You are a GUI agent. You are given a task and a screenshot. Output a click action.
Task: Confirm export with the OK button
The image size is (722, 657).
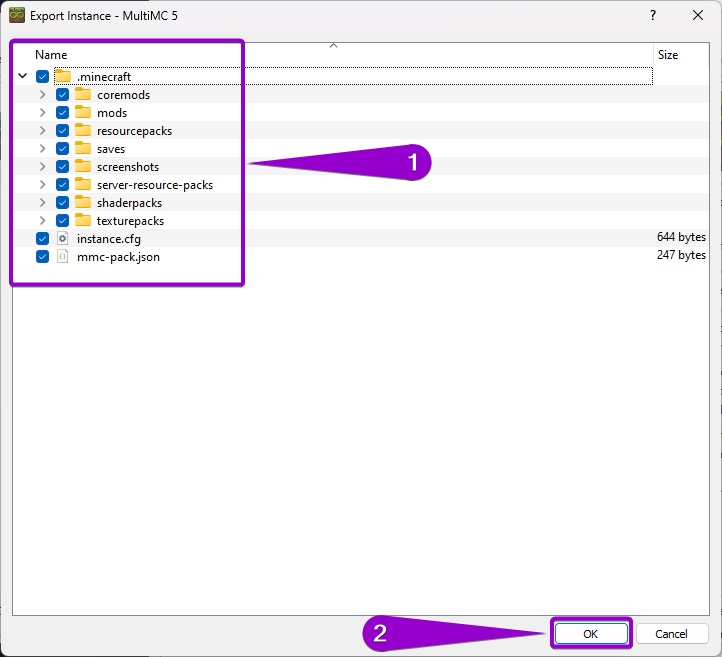tap(591, 634)
